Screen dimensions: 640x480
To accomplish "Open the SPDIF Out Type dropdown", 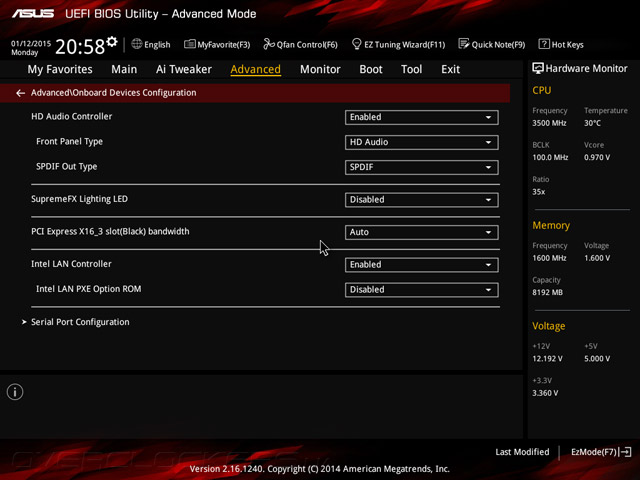I will point(421,167).
